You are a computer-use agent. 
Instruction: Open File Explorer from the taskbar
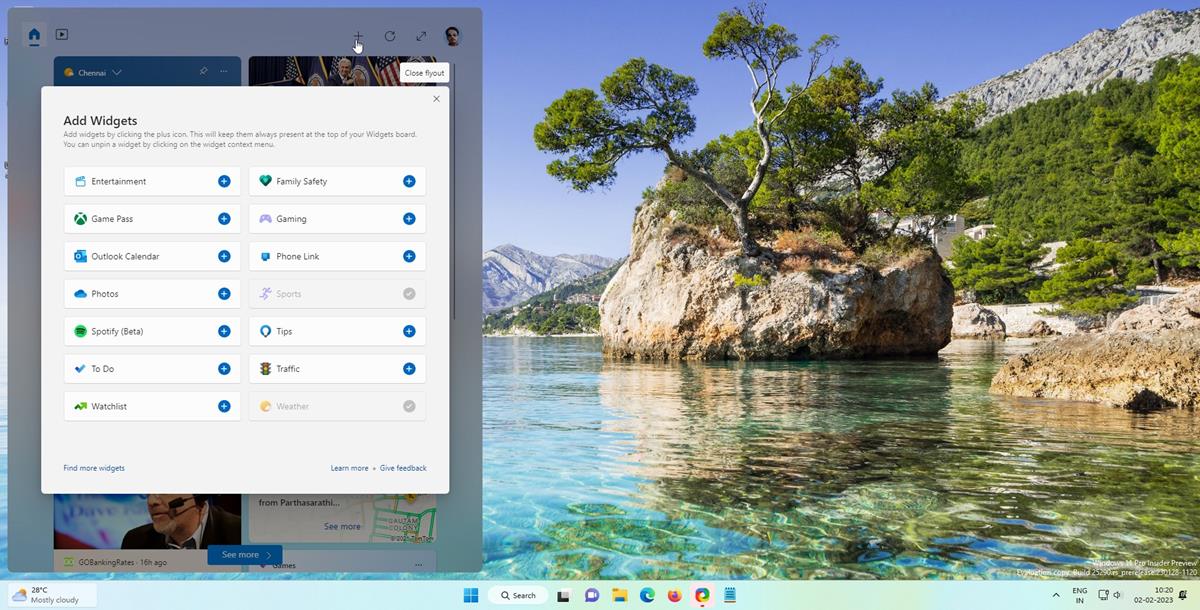[619, 595]
